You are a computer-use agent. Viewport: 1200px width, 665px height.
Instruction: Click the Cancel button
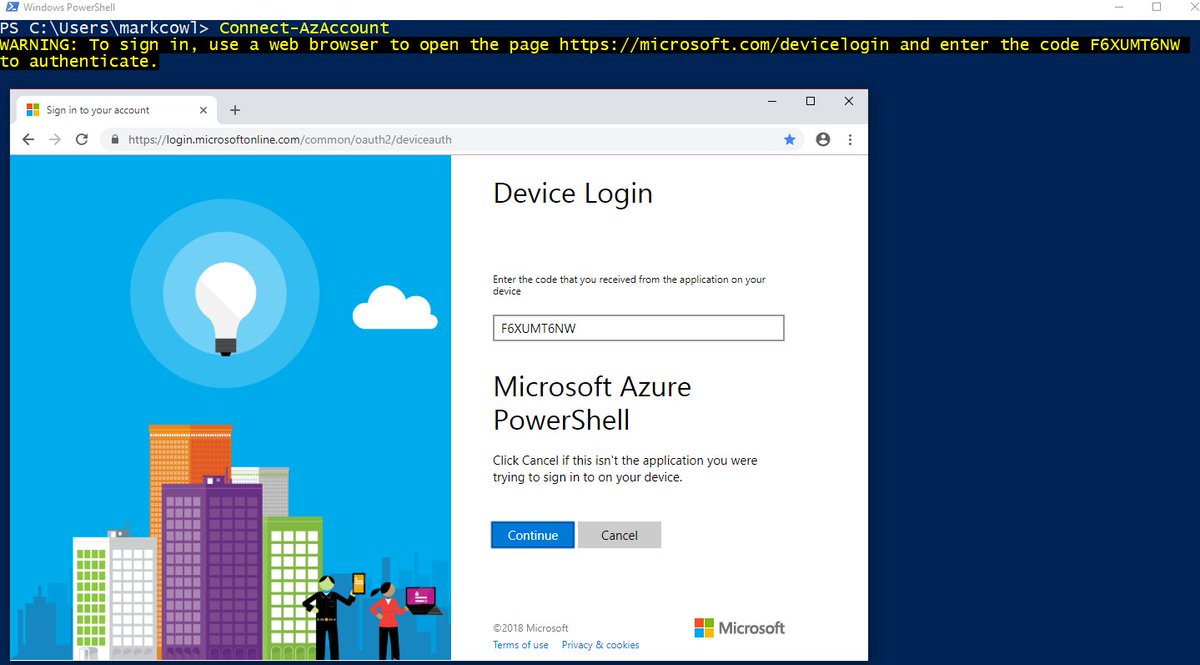[619, 535]
